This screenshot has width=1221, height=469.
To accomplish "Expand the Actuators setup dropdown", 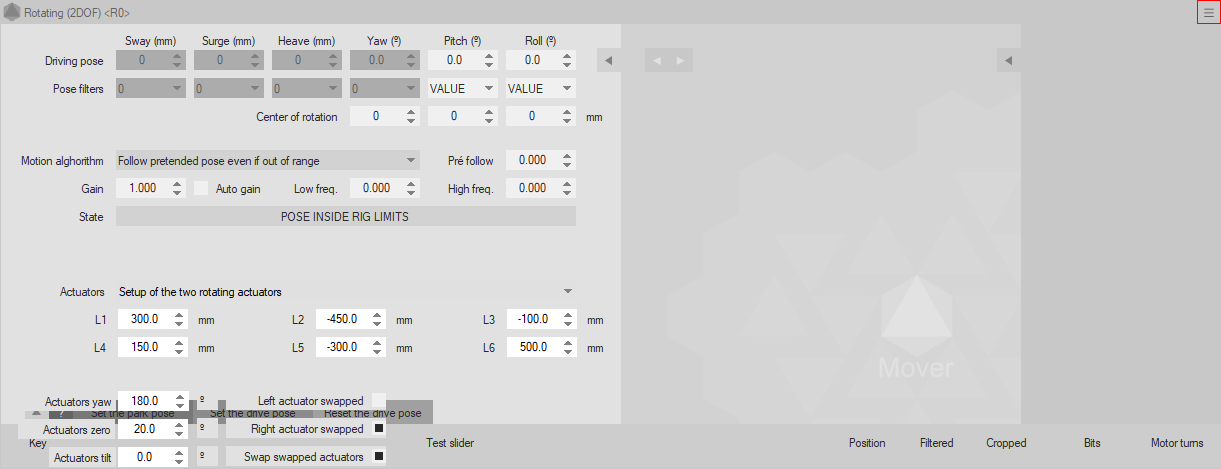I will point(346,292).
